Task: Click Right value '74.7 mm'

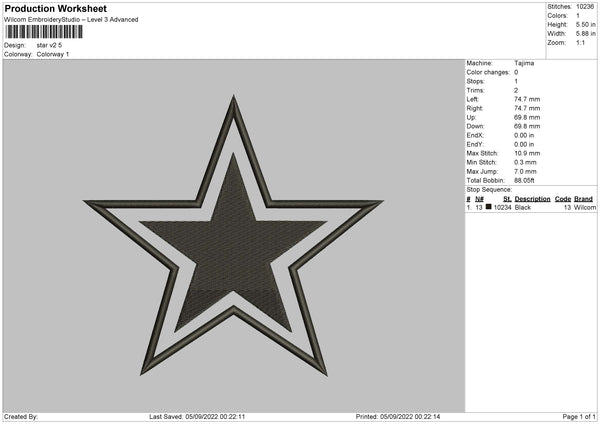Action: coord(527,108)
